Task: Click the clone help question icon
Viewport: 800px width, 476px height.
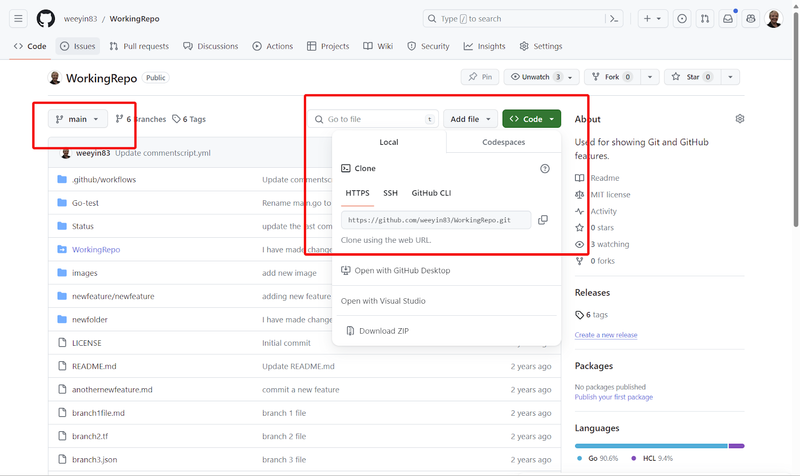Action: 545,169
